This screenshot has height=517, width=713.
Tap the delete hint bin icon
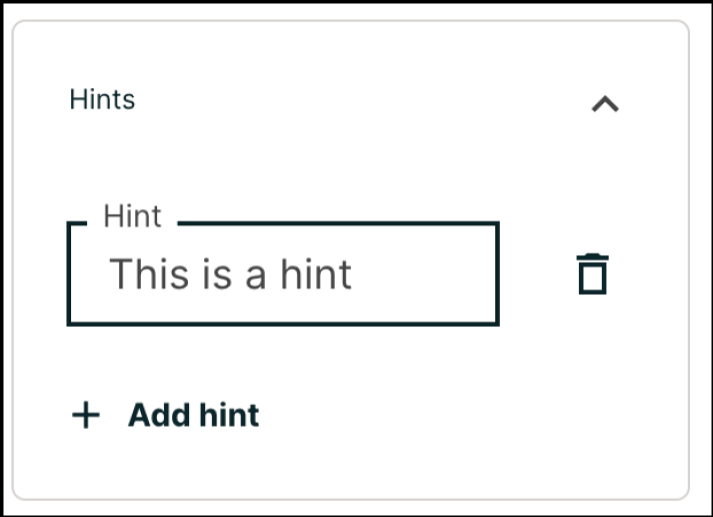592,274
